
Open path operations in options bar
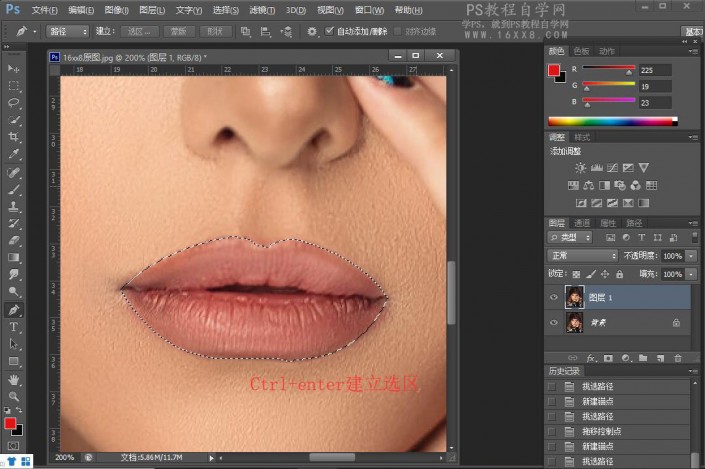[245, 31]
